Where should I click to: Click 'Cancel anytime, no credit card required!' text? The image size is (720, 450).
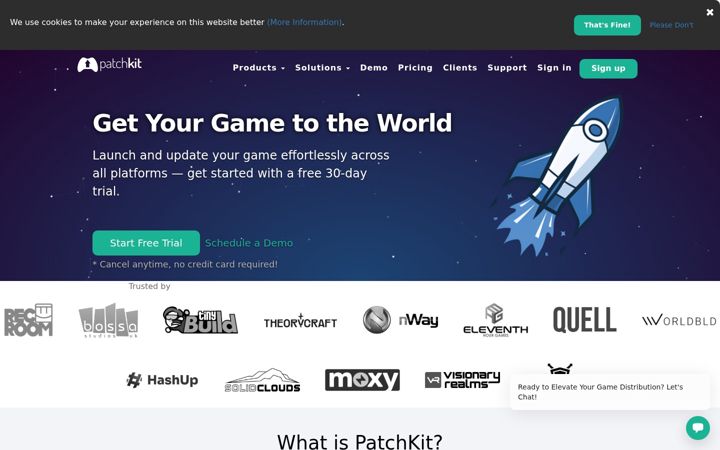point(185,264)
